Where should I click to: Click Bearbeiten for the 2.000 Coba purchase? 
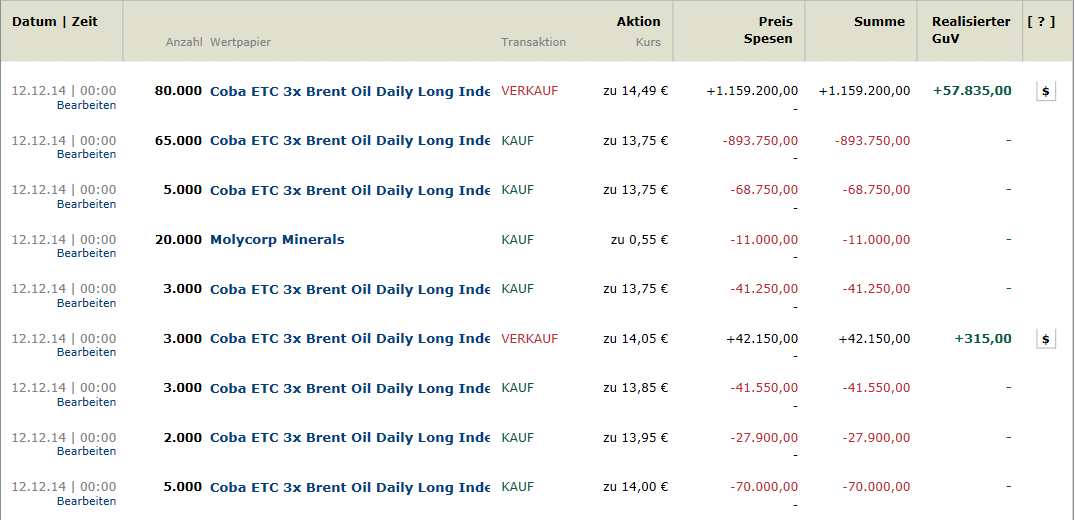(86, 451)
